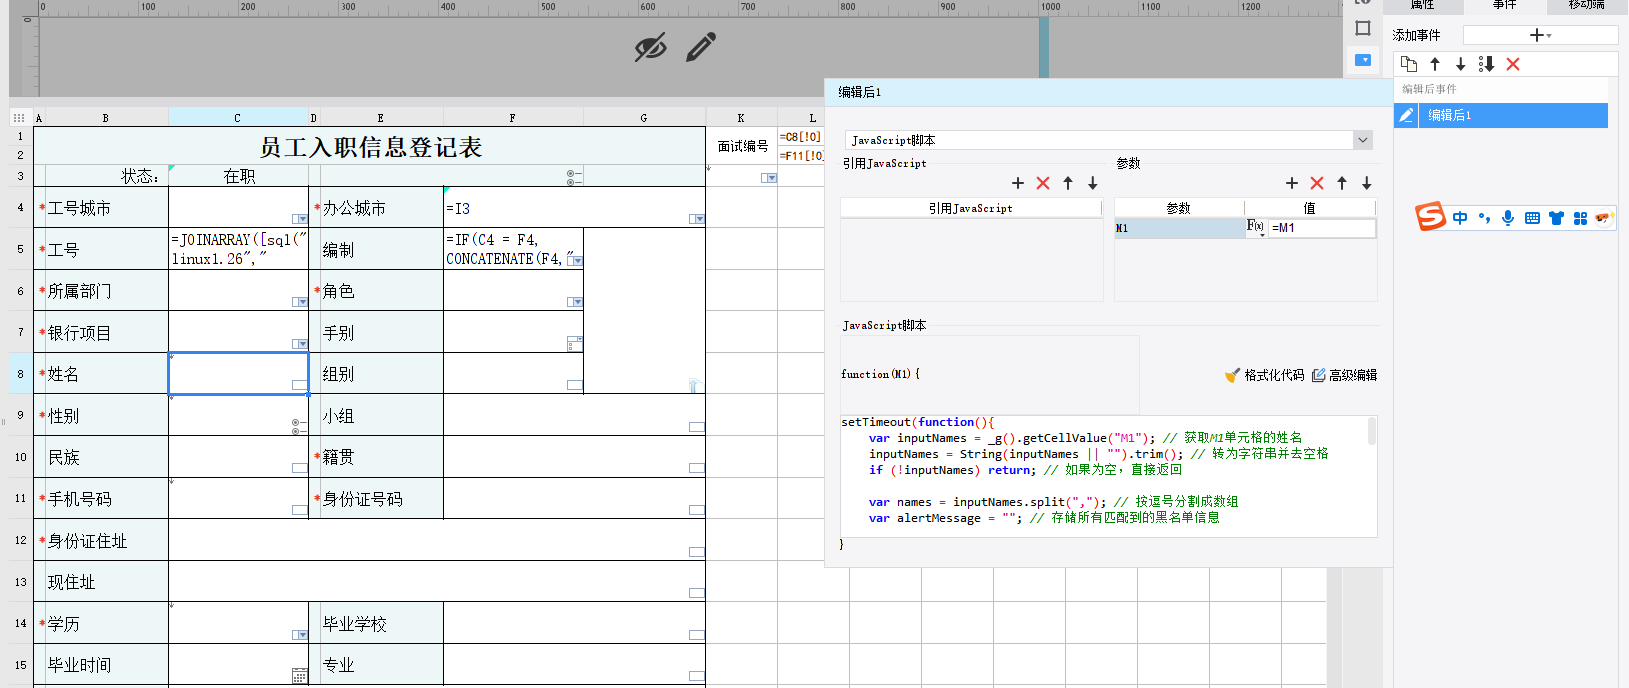1629x688 pixels.
Task: Open the F(x) value type dropdown for M1
Action: (1256, 228)
